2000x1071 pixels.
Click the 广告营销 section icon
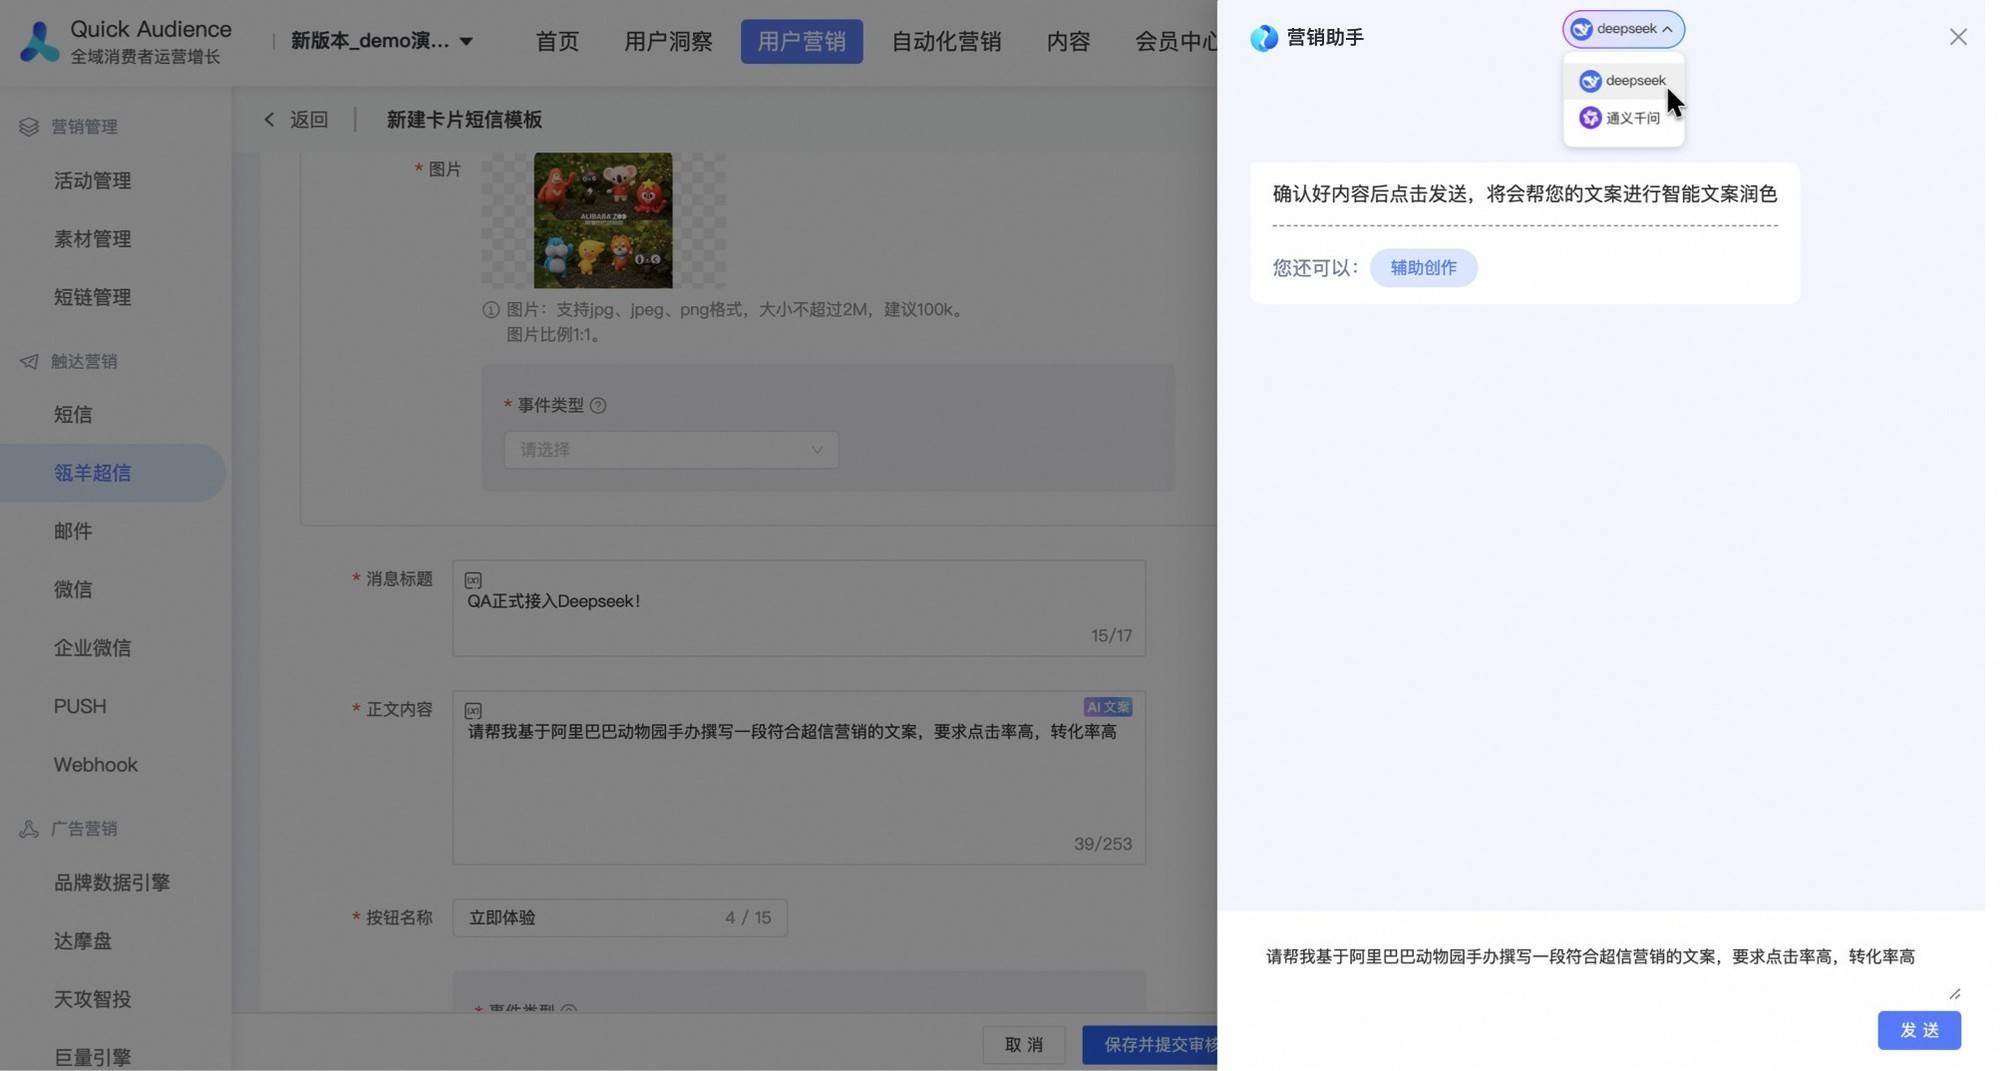(28, 828)
